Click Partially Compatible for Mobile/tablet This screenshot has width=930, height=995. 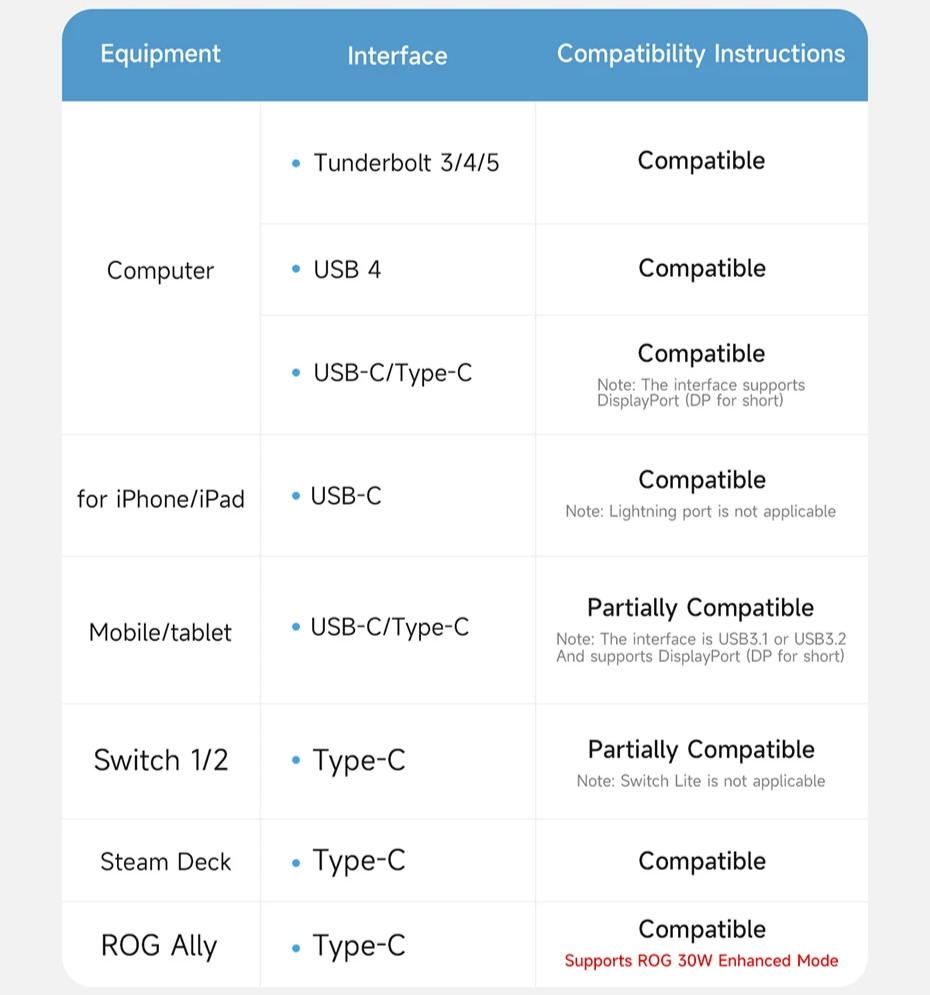tap(700, 608)
